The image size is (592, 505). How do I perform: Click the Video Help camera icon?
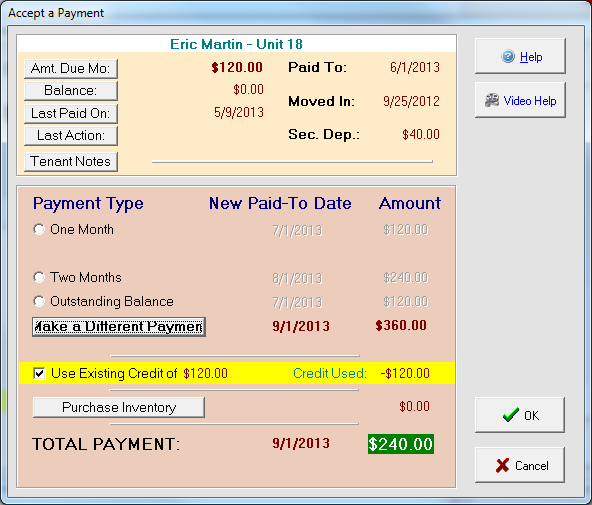pos(492,100)
